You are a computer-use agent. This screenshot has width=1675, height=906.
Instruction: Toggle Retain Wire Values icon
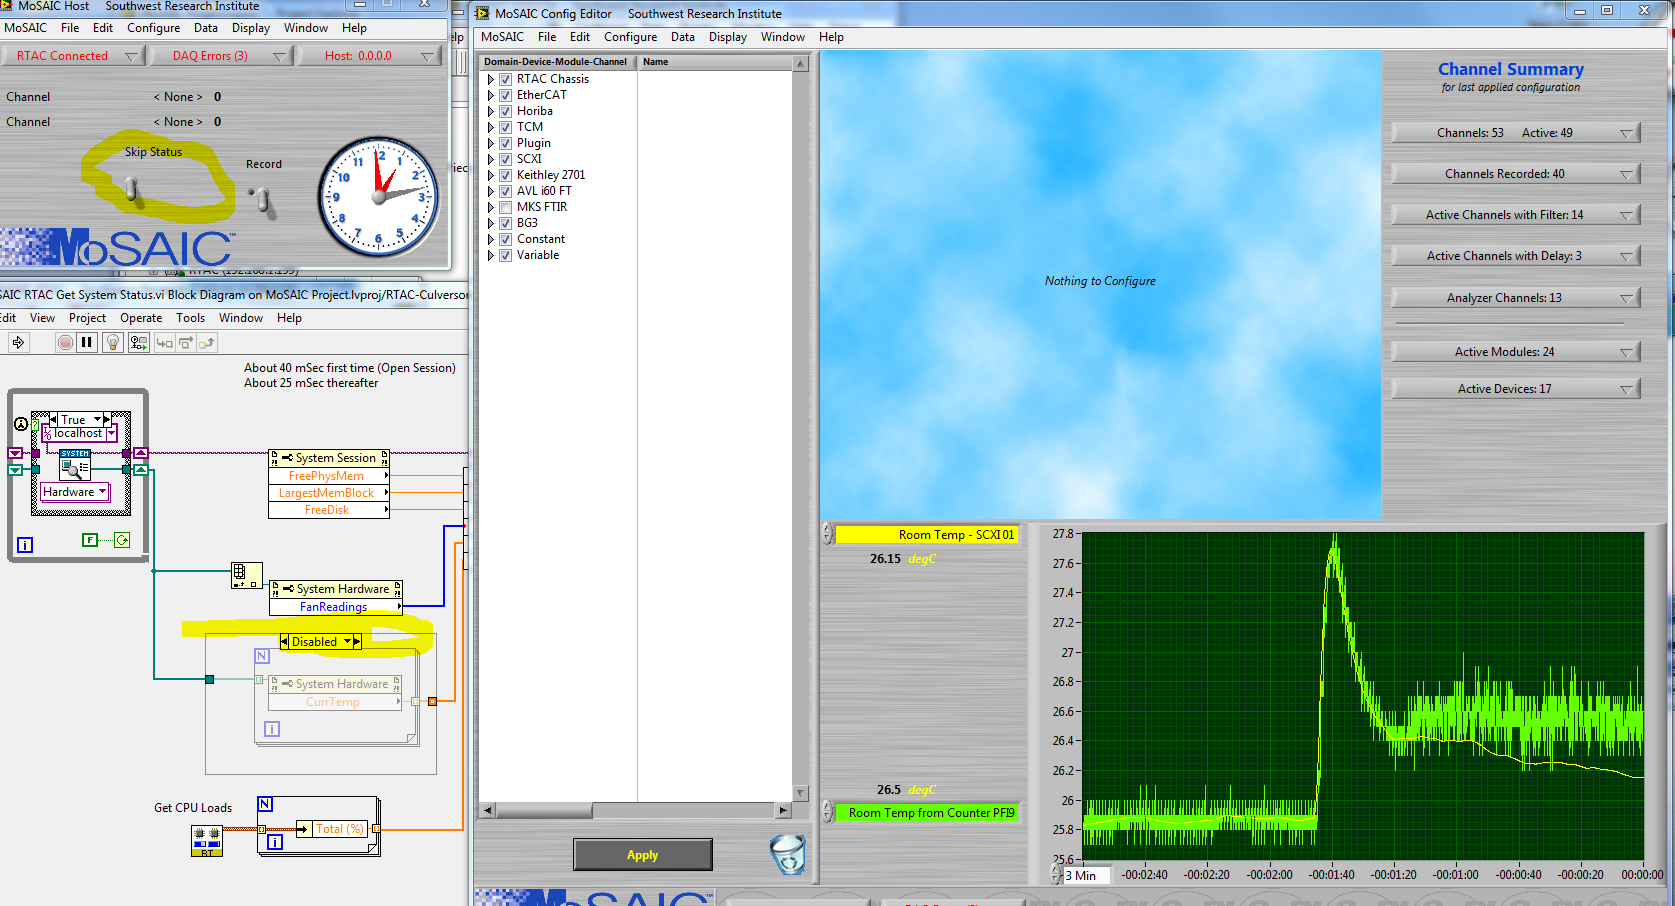138,343
